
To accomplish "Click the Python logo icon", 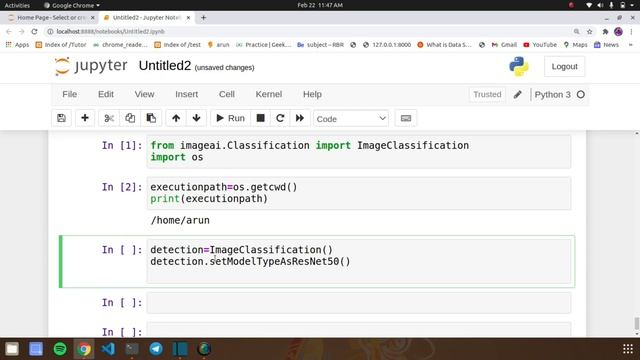I will 519,66.
